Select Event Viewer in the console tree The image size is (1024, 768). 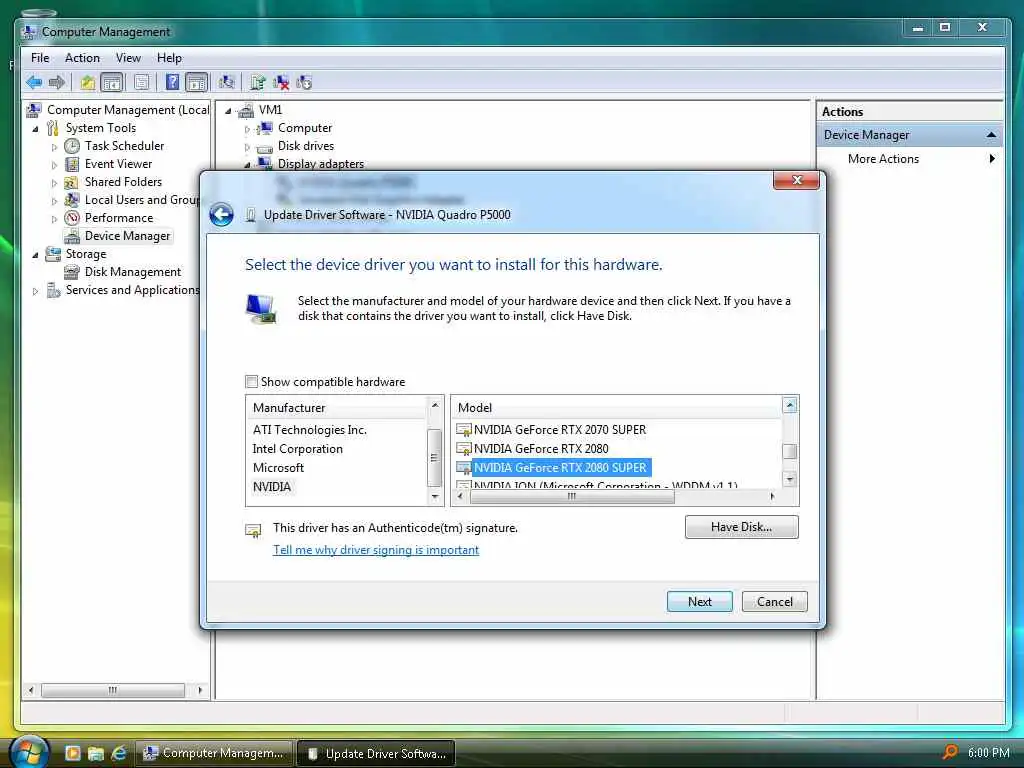click(118, 164)
